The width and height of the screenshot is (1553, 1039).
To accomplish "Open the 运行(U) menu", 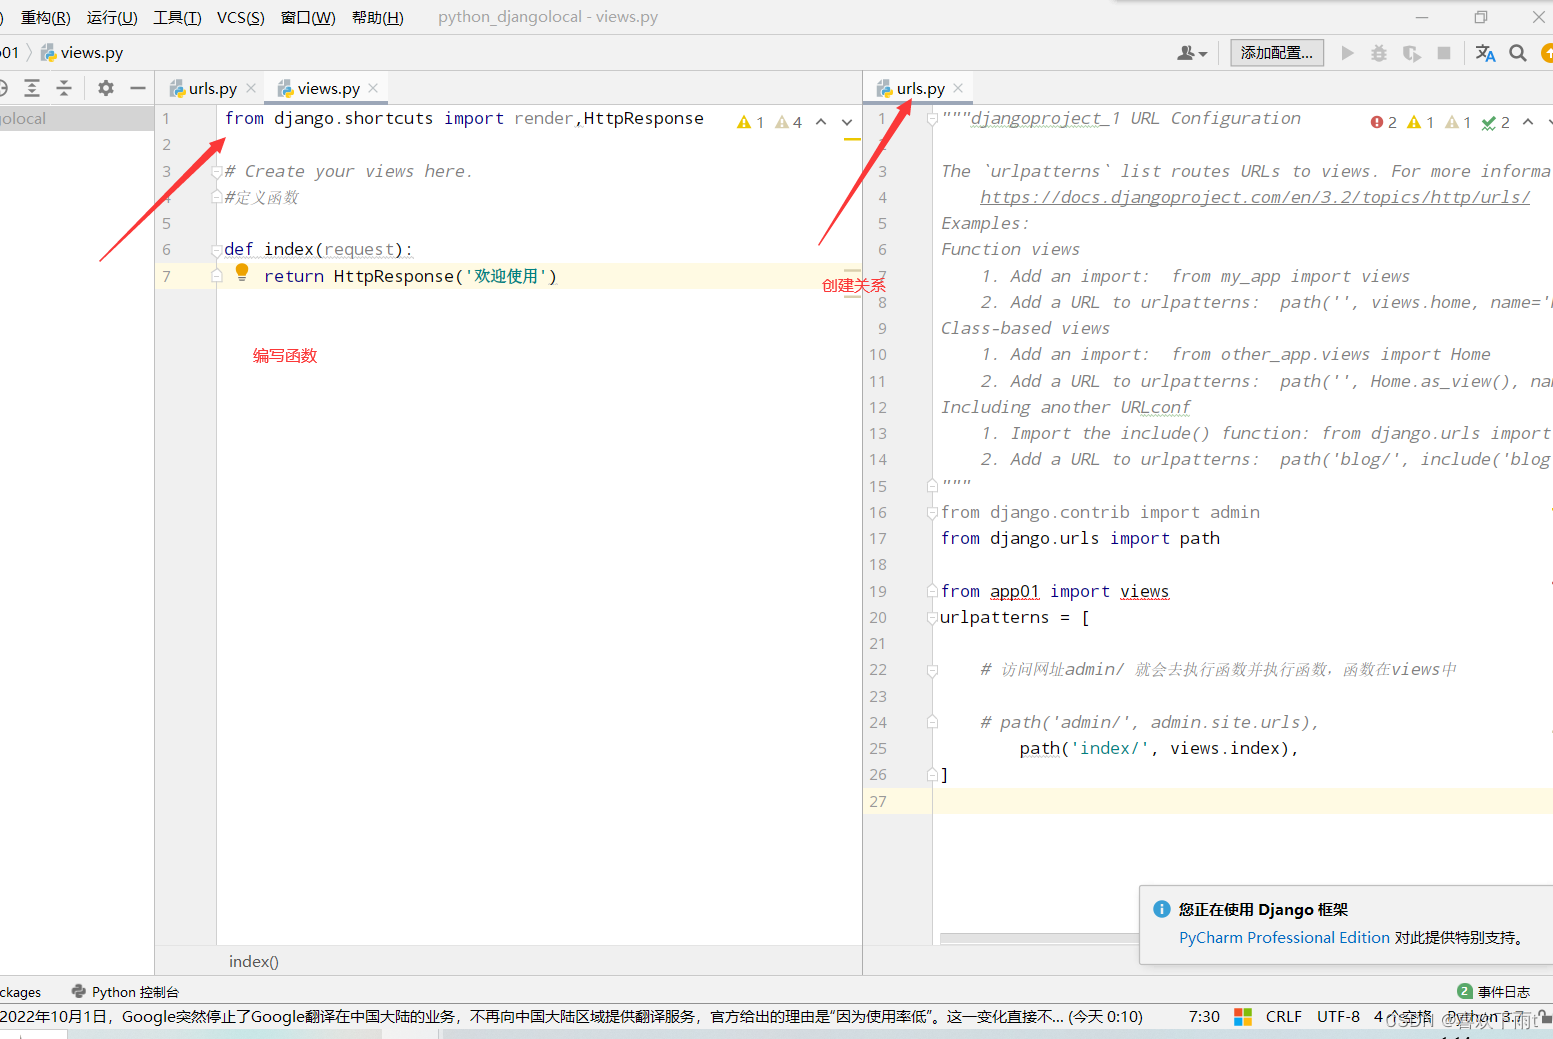I will click(112, 17).
